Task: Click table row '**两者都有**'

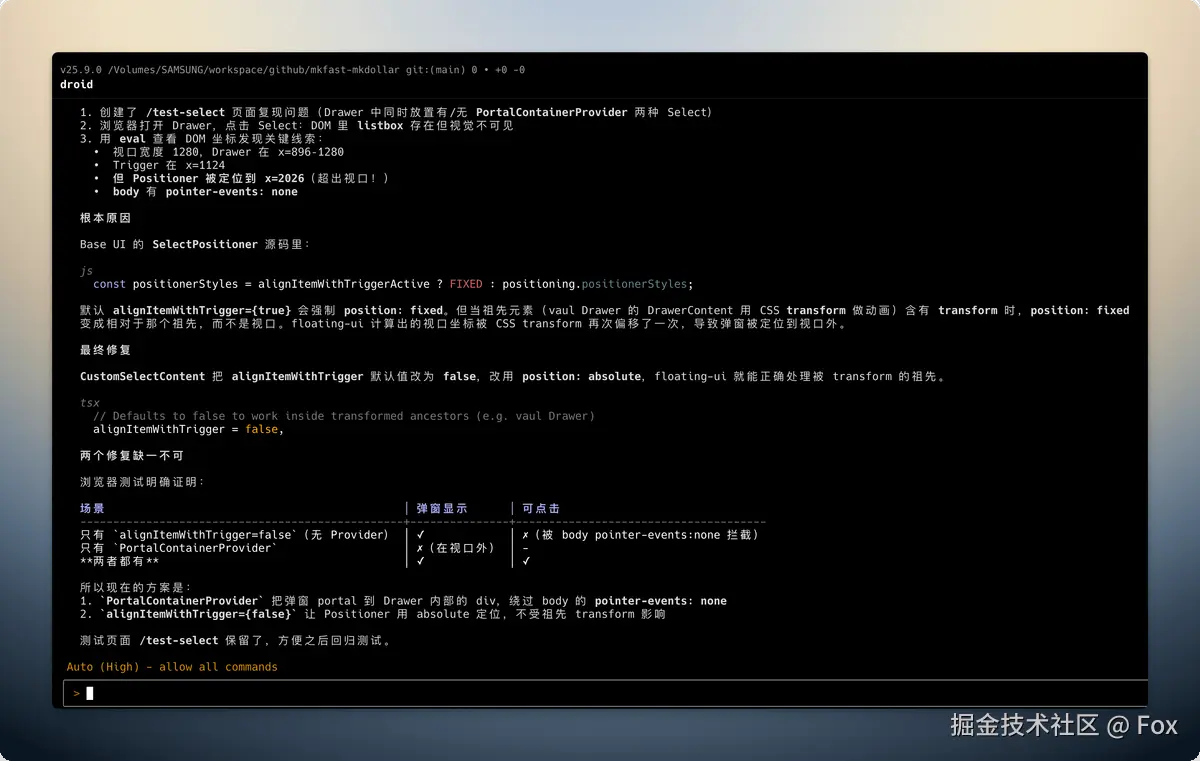Action: click(119, 561)
